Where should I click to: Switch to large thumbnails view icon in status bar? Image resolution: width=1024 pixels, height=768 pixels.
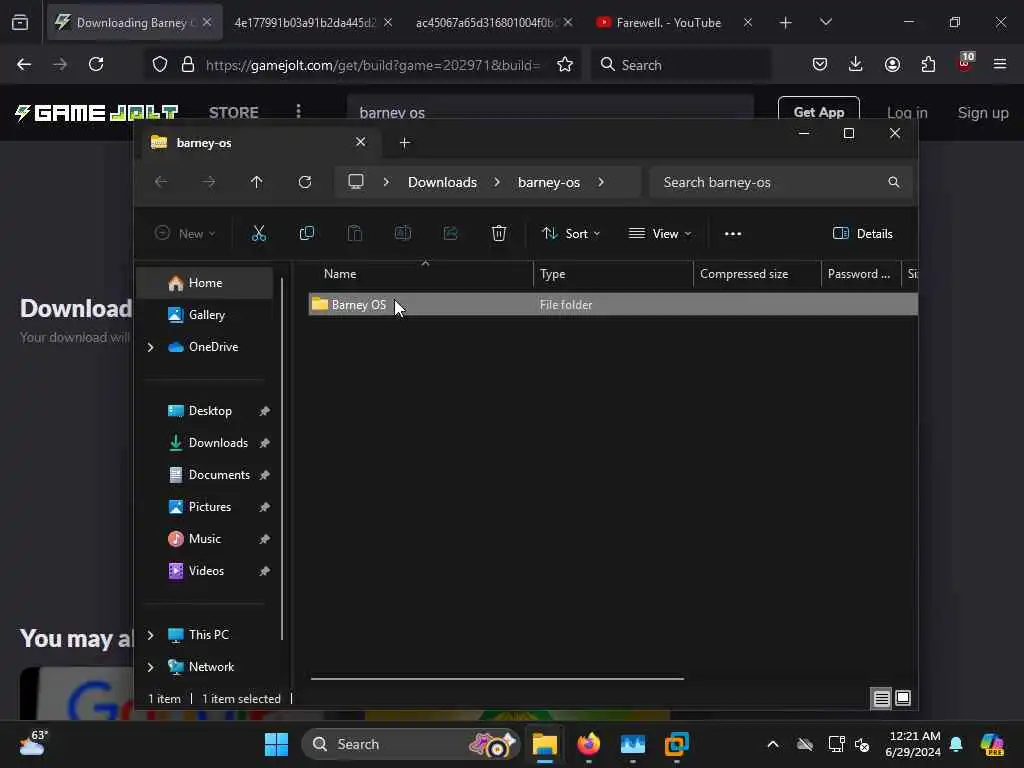click(903, 698)
